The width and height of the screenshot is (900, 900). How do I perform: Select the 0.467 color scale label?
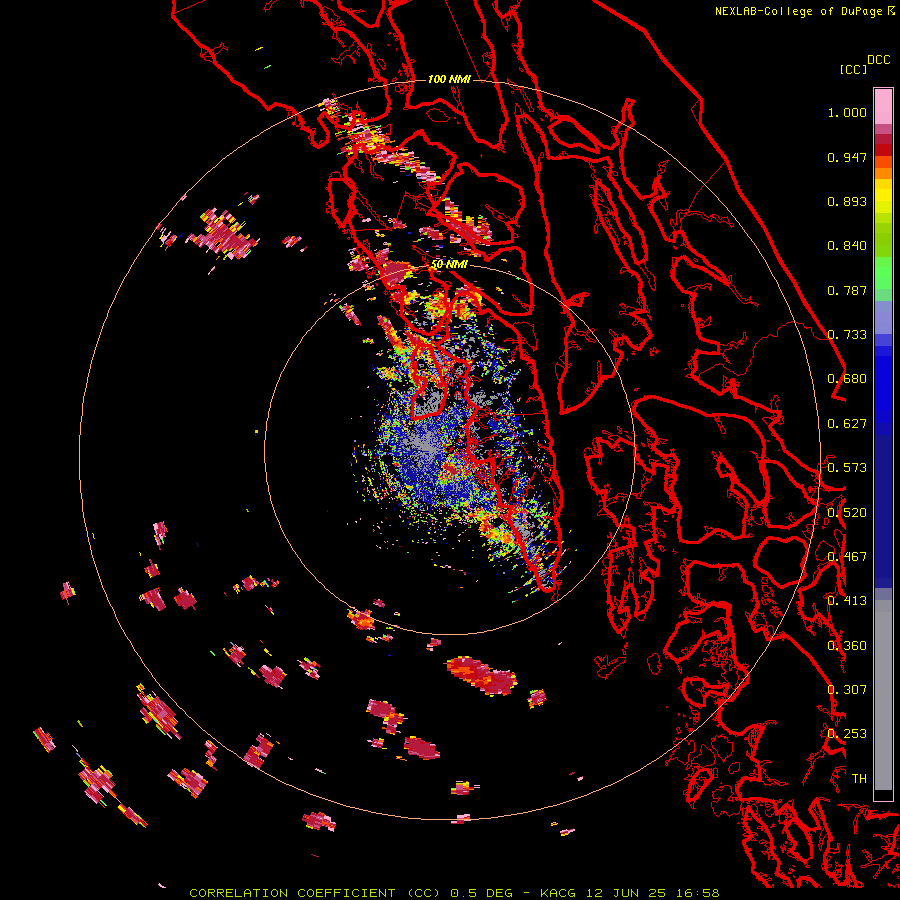pos(847,557)
